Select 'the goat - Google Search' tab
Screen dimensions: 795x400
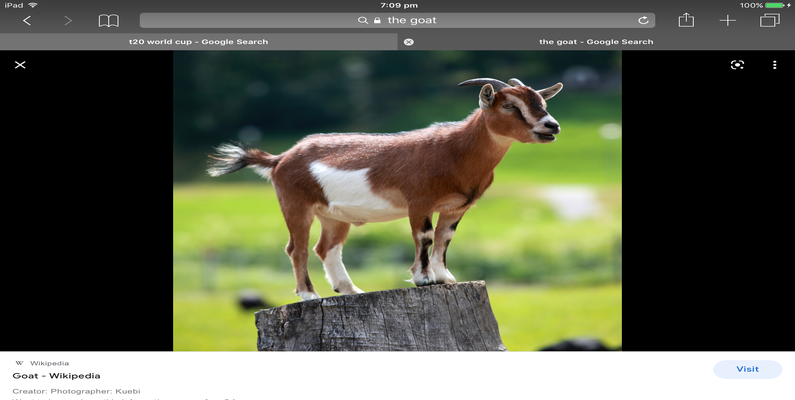click(x=596, y=42)
